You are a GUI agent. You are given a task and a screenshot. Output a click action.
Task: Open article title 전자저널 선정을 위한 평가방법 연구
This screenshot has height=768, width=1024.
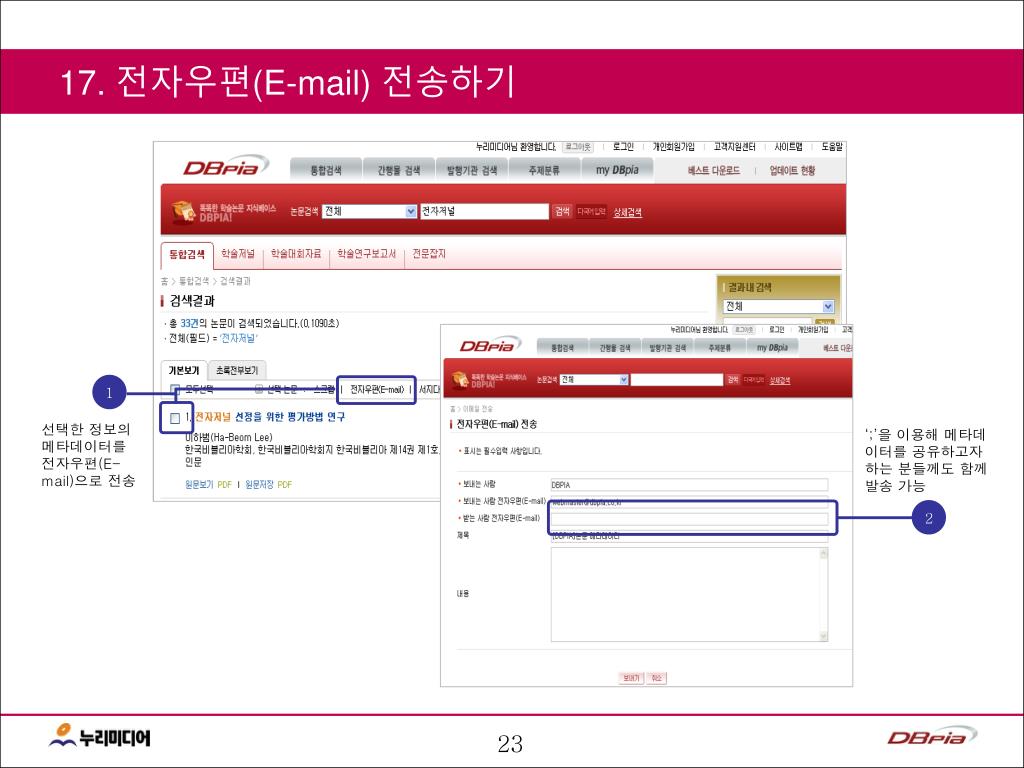(270, 417)
